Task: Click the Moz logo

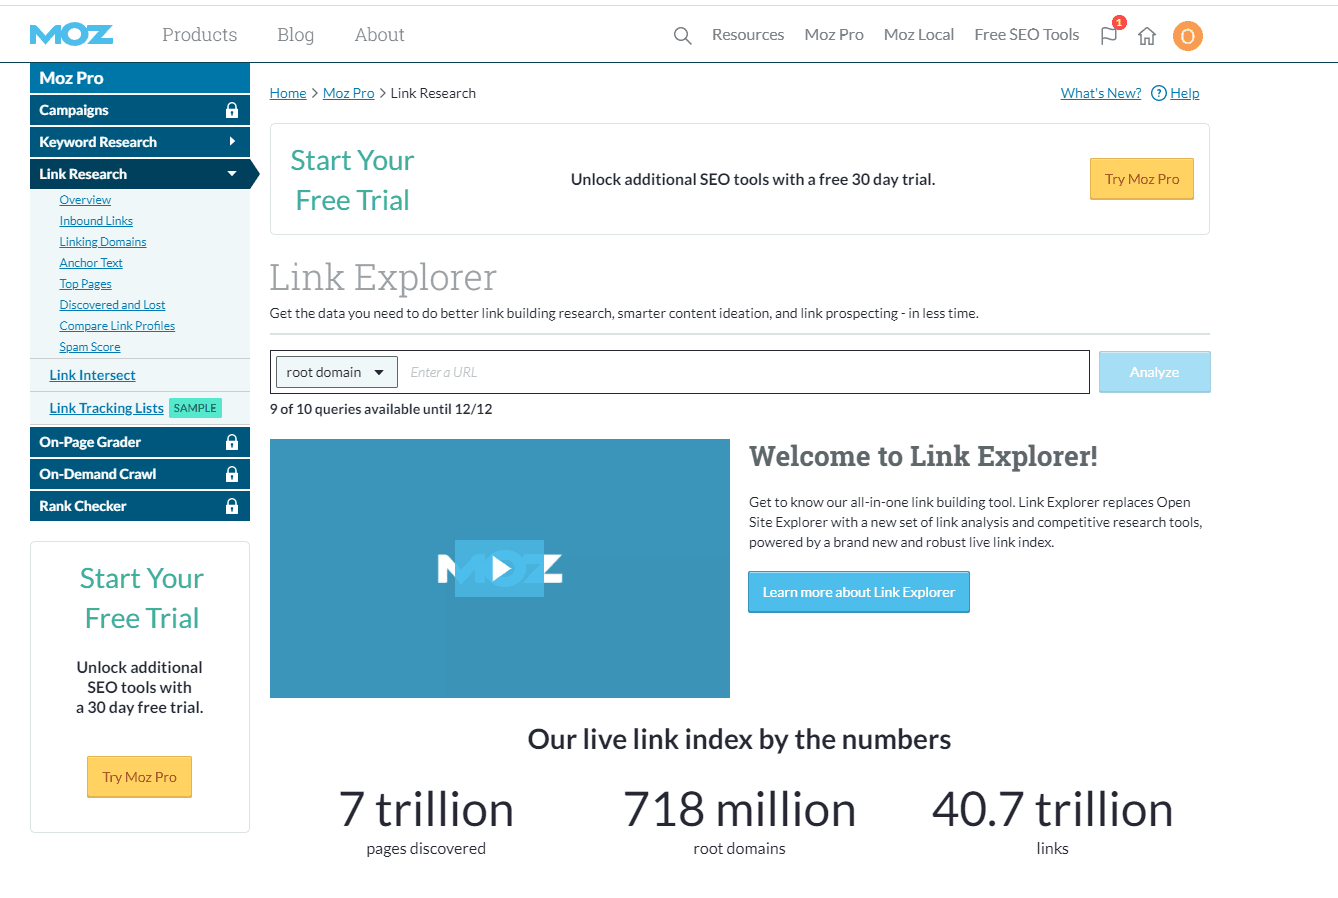Action: (x=71, y=34)
